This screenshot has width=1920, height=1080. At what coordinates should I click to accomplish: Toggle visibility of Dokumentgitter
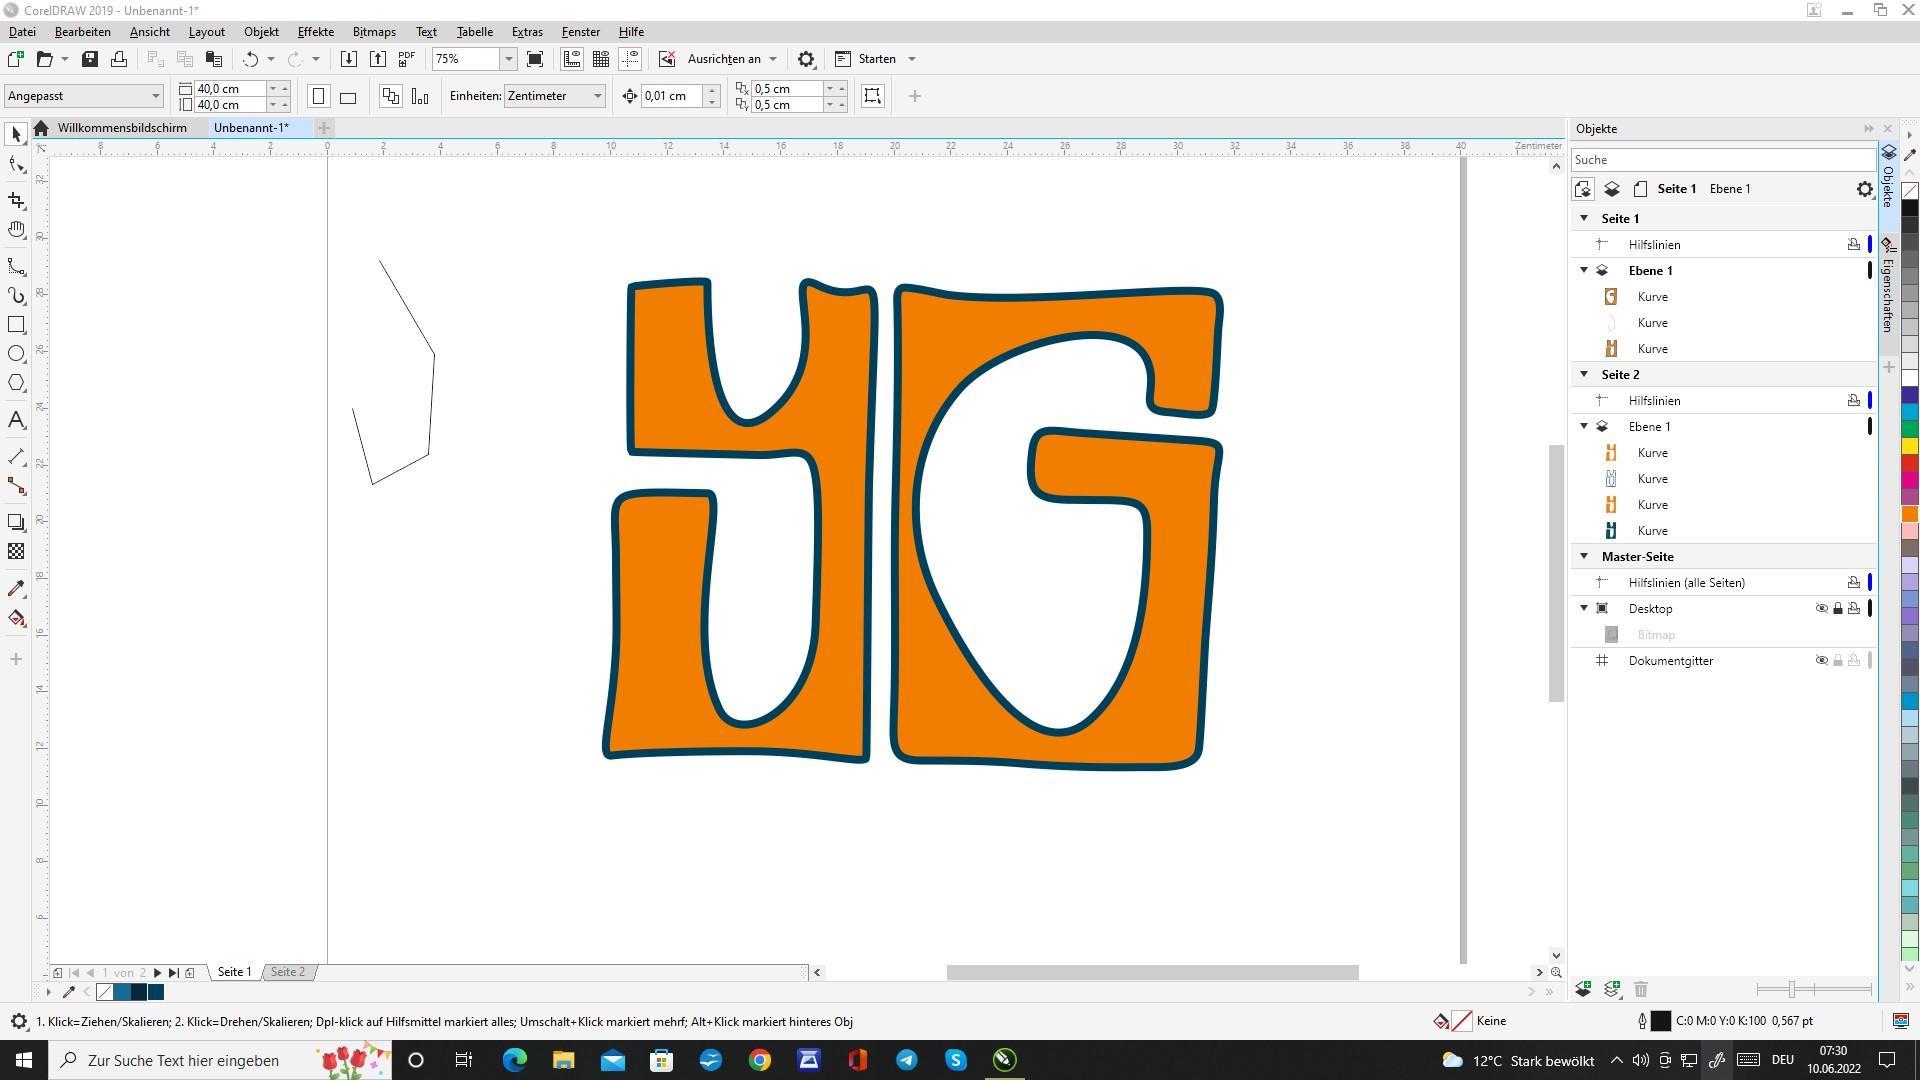tap(1821, 661)
